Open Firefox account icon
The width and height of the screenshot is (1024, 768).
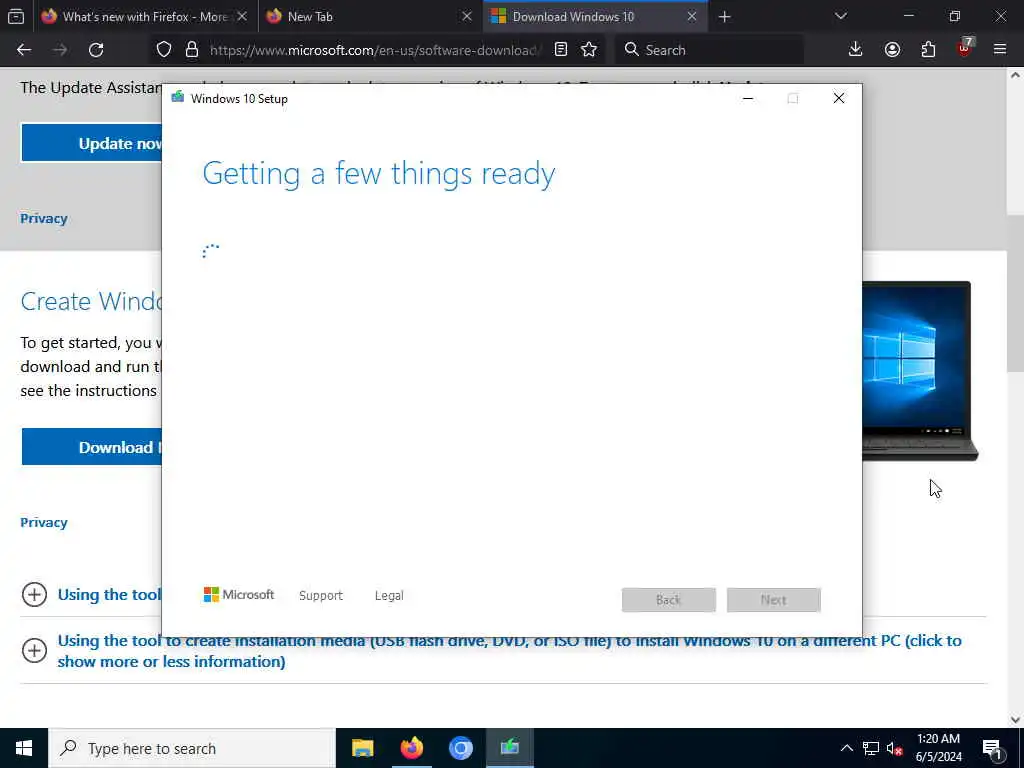[892, 50]
